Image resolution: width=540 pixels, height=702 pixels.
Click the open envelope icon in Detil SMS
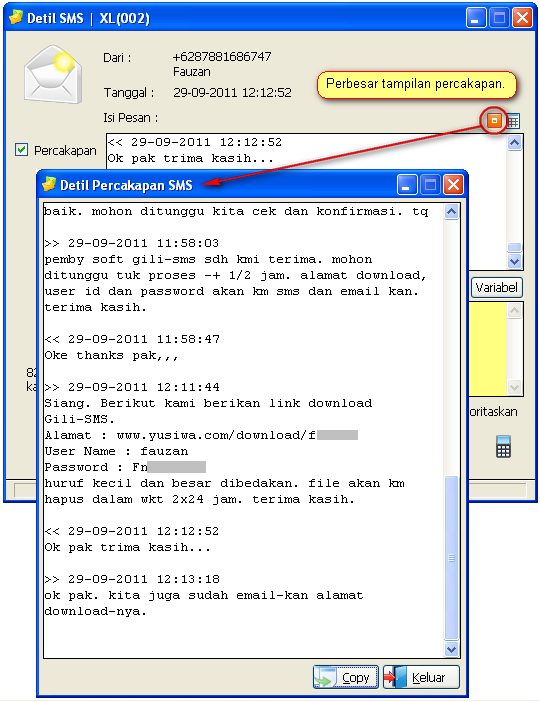point(53,74)
